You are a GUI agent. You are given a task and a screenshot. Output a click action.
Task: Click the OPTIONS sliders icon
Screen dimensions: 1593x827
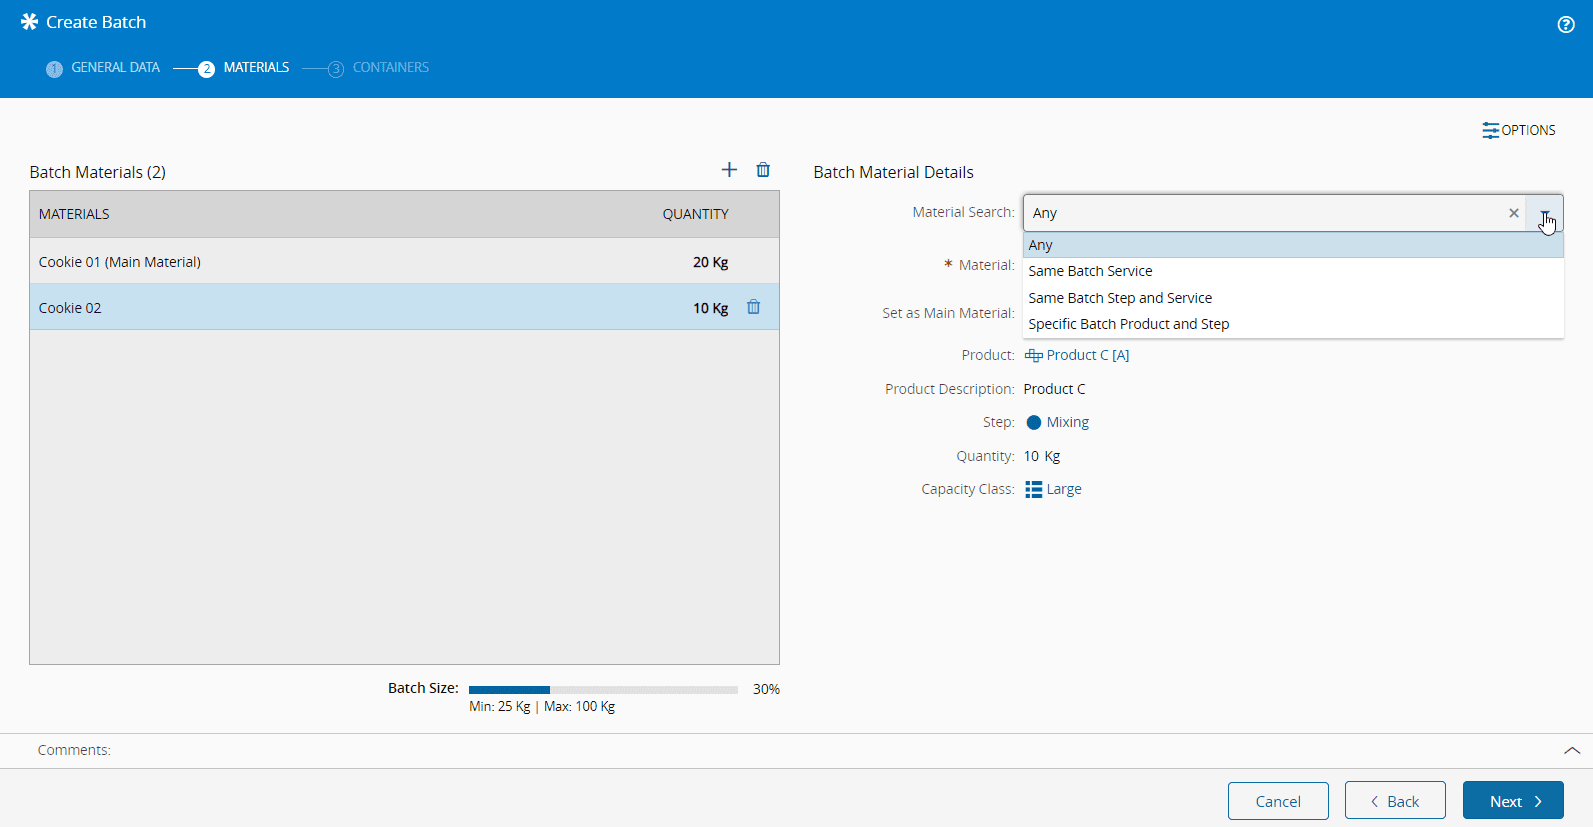(x=1490, y=130)
